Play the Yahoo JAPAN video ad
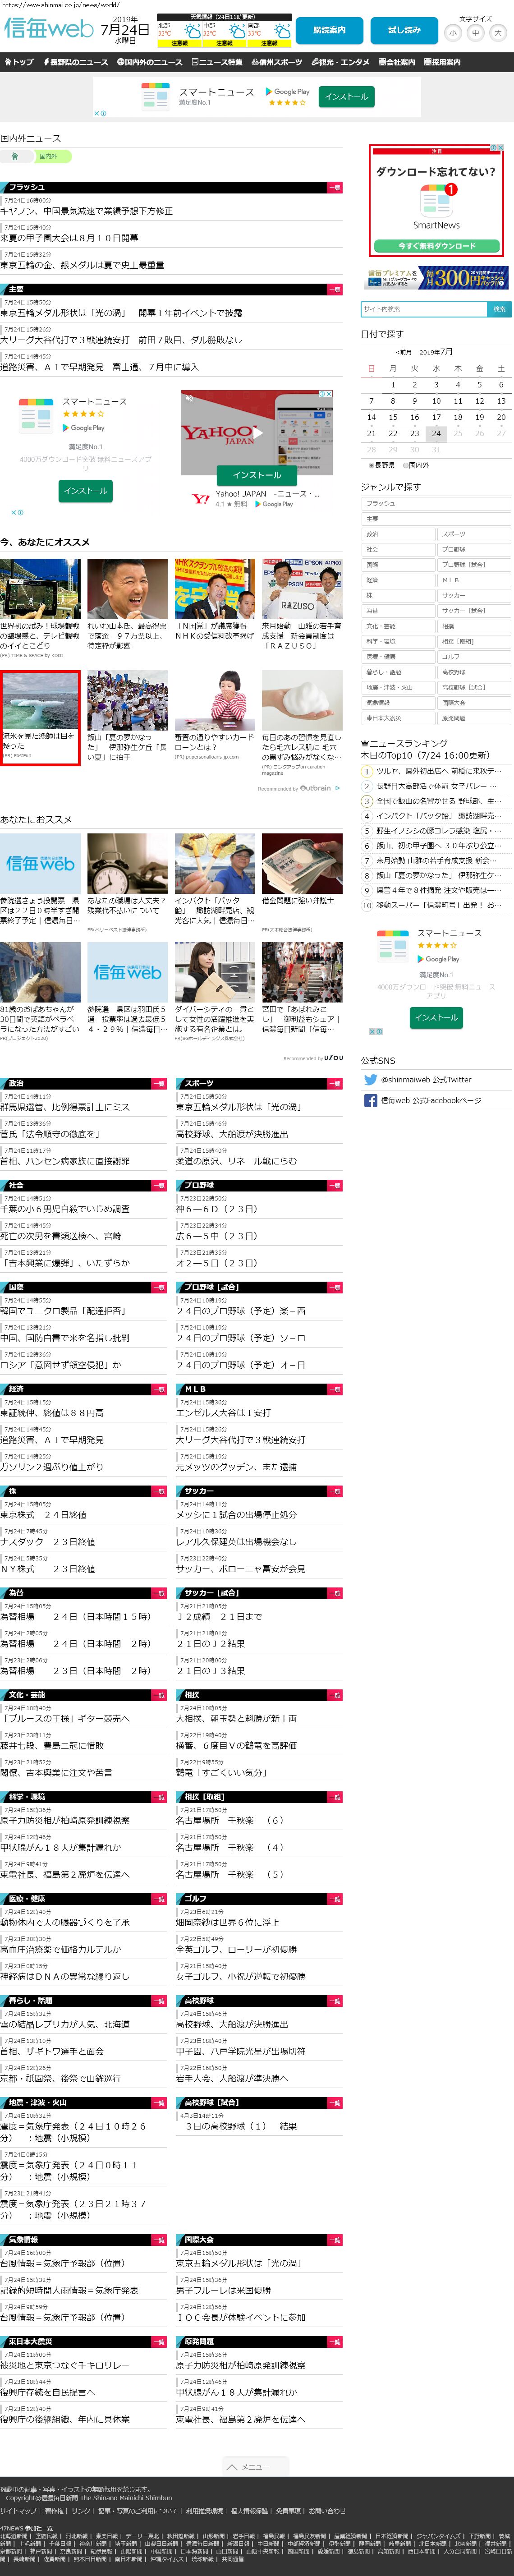The height and width of the screenshot is (2576, 514). 257,434
